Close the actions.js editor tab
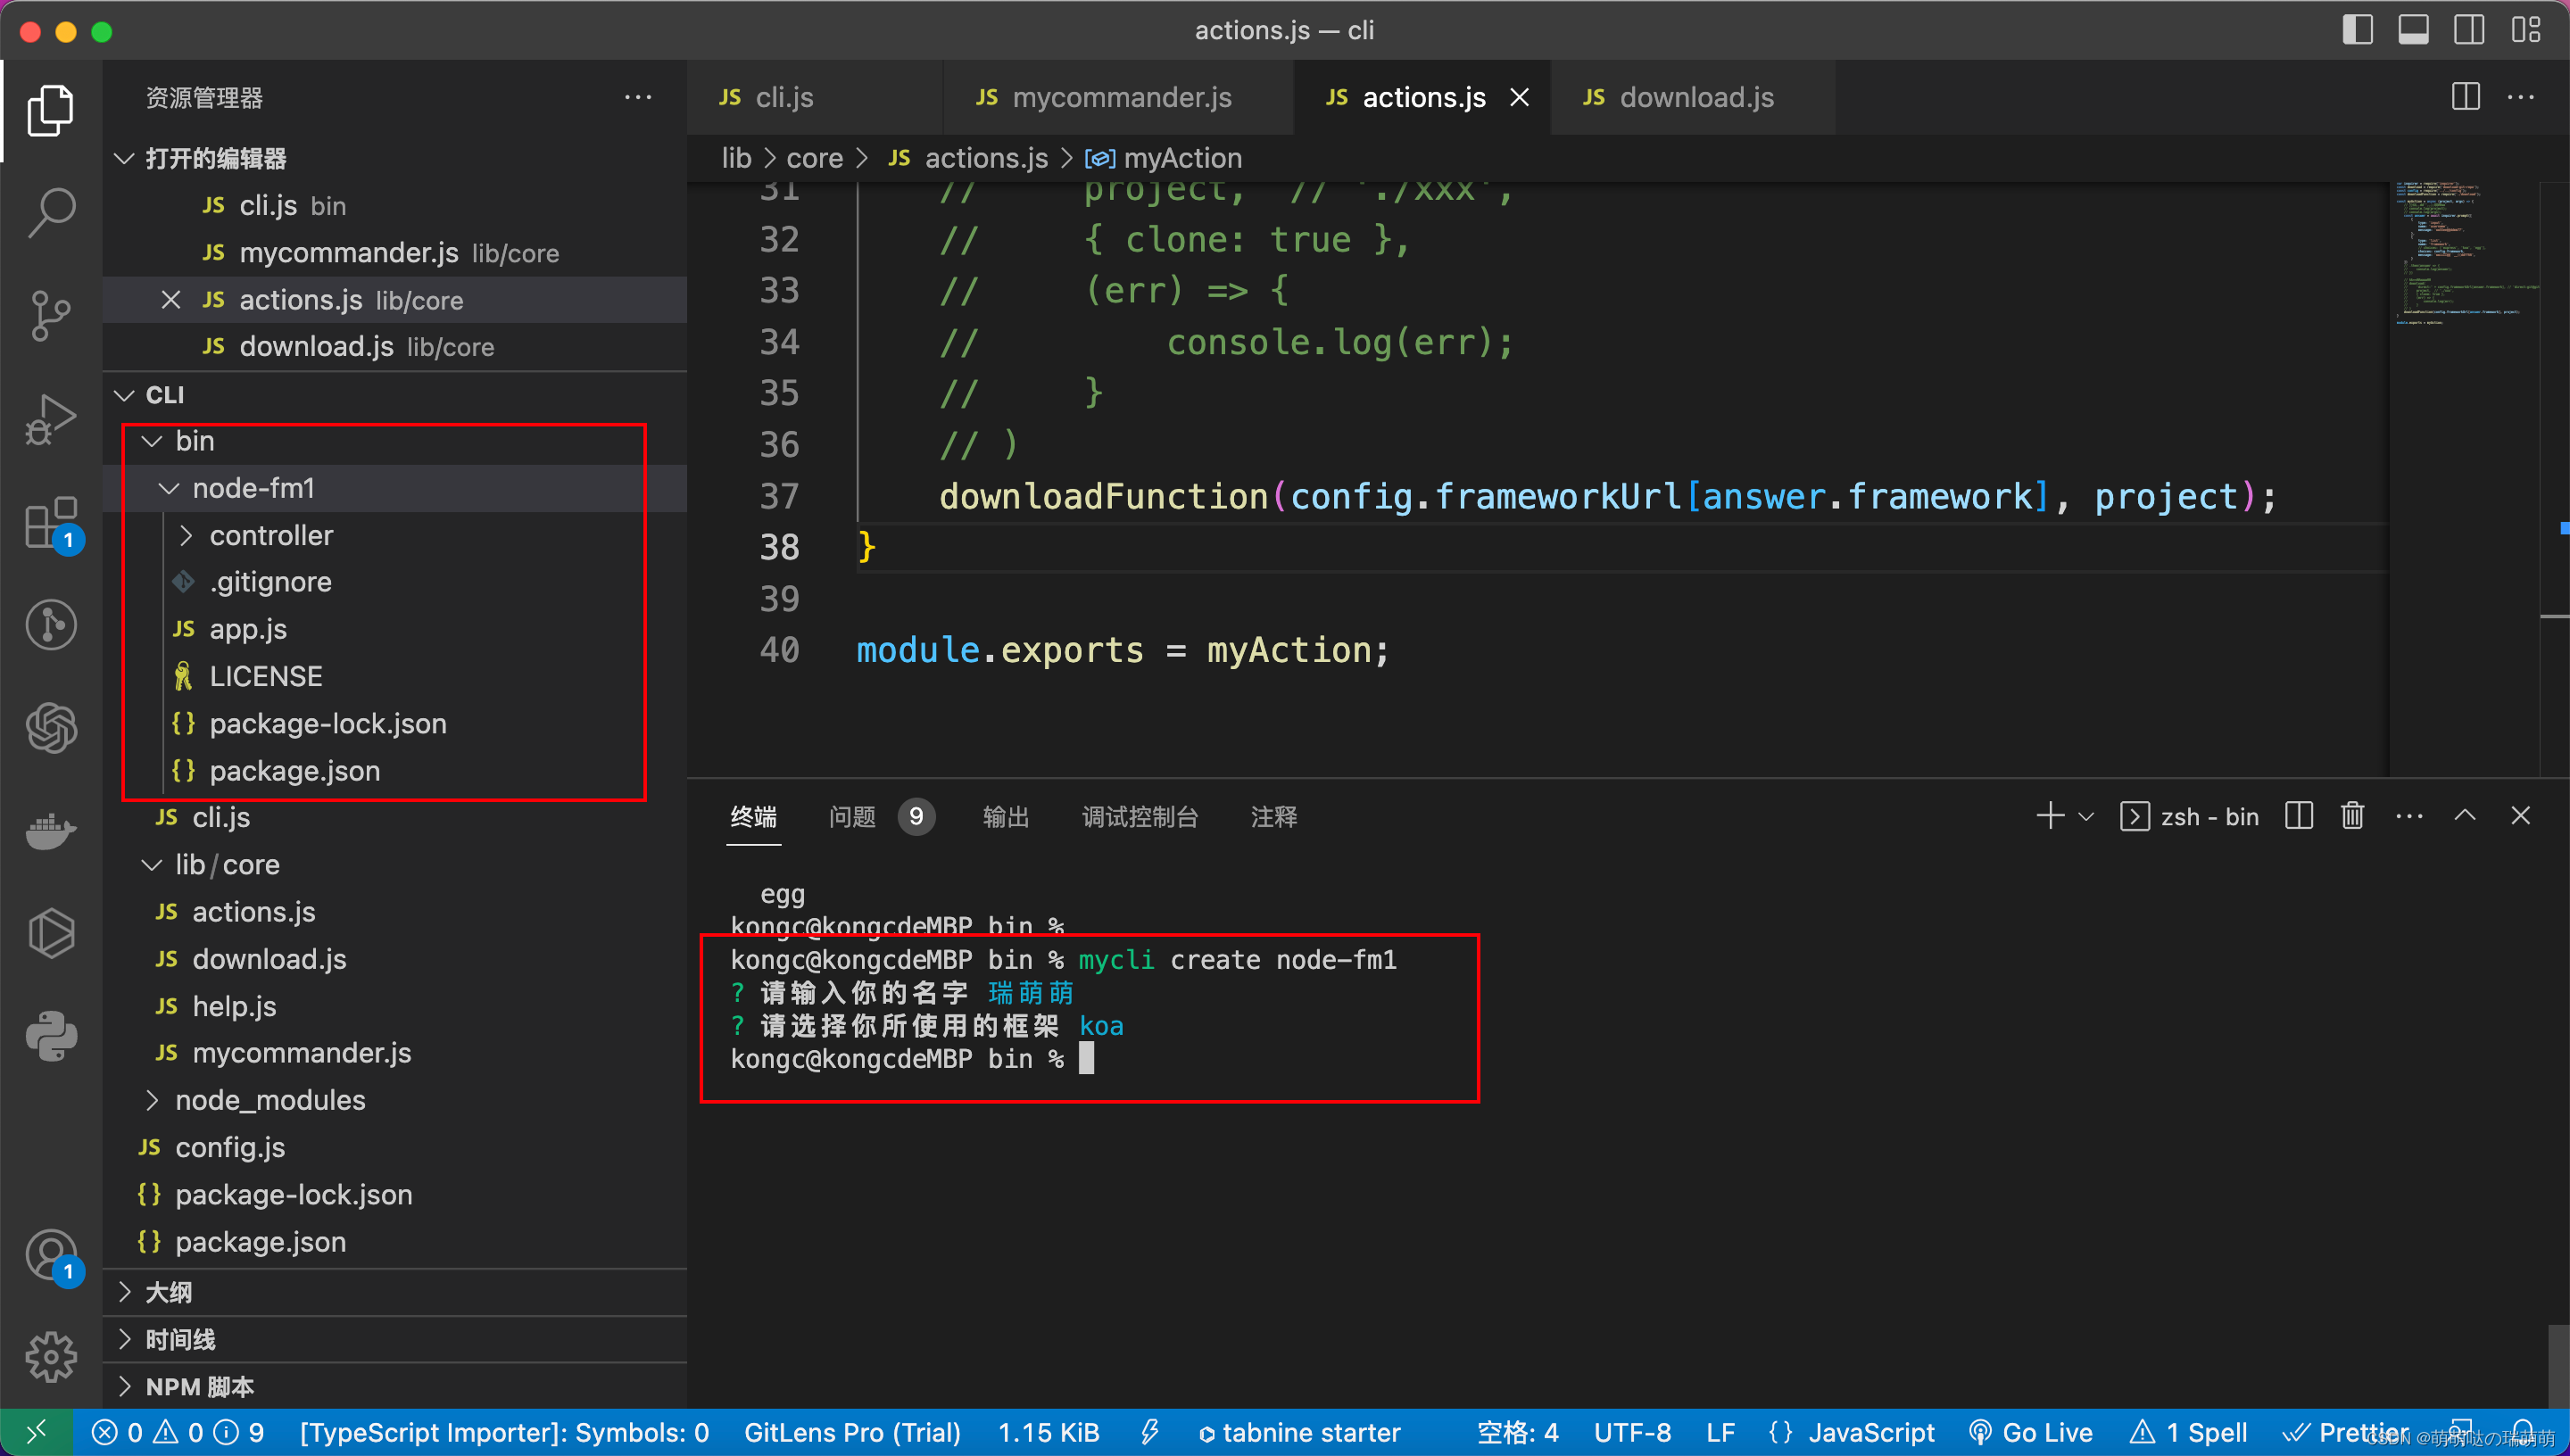Screen dimensions: 2570x1456 (1519, 97)
